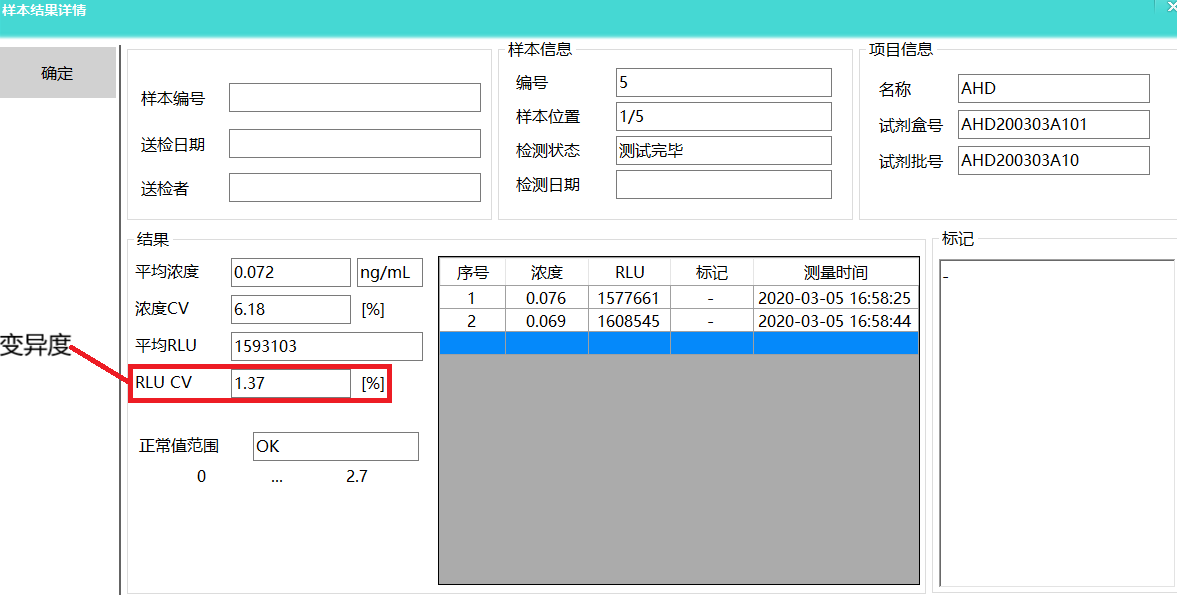Screen dimensions: 1177x597
Task: Click the empty 检测日期 field
Action: click(x=723, y=185)
